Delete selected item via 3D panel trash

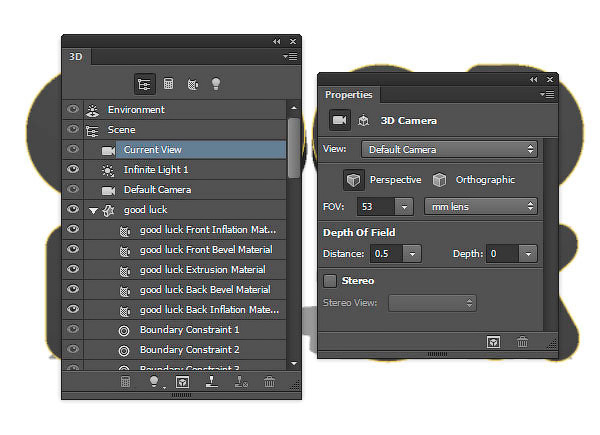(269, 381)
